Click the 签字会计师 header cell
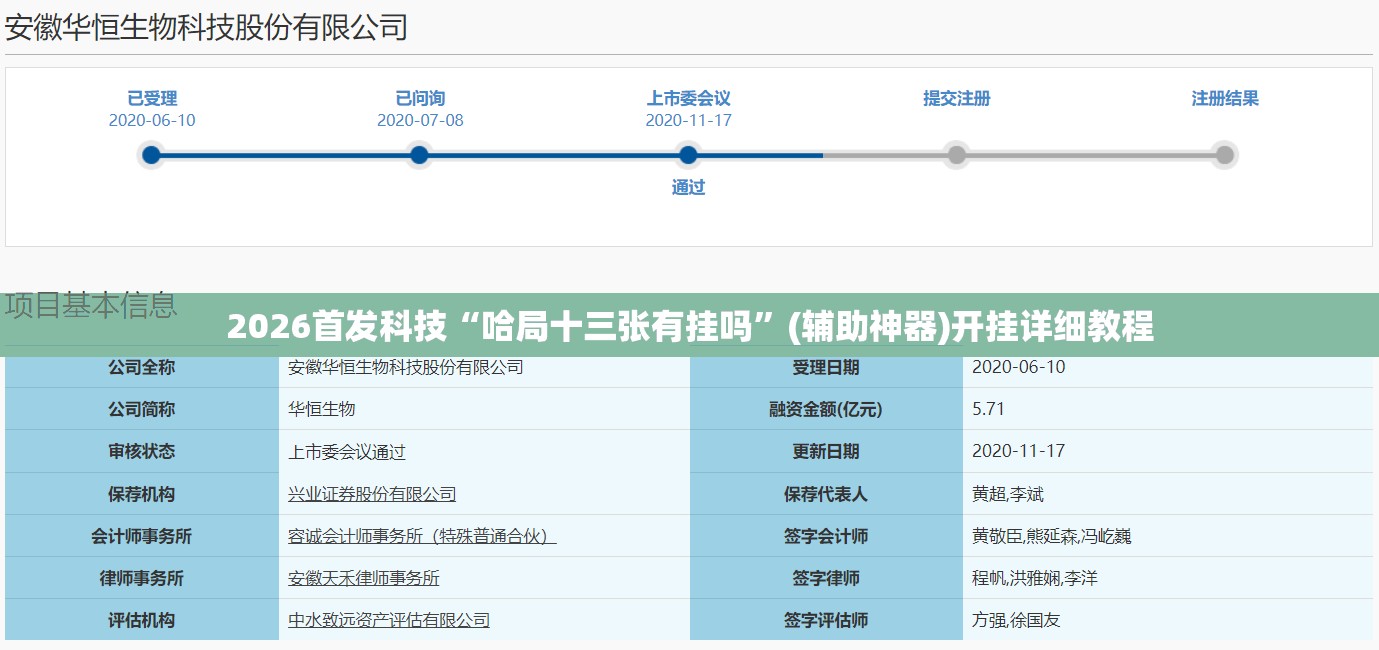This screenshot has width=1379, height=650. tap(826, 536)
